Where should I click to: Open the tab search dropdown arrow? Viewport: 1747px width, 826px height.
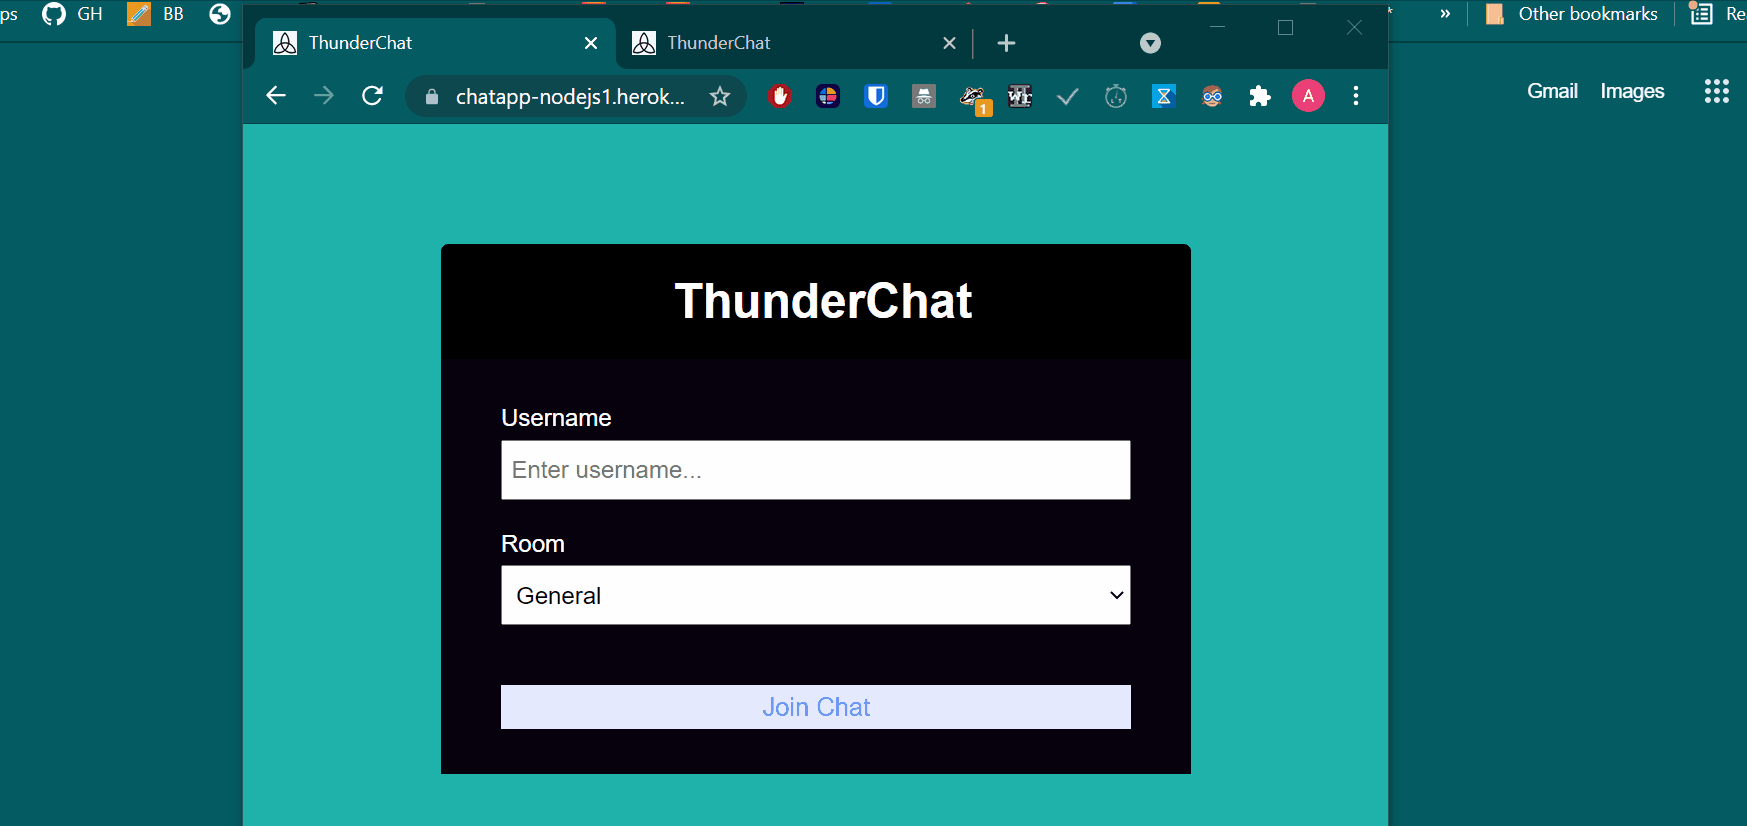[x=1151, y=43]
